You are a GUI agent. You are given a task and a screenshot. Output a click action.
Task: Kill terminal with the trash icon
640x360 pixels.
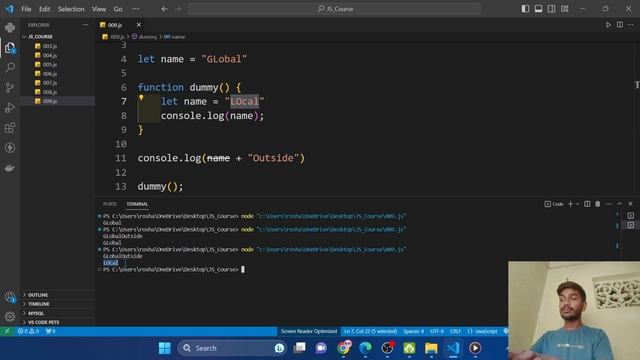(598, 204)
